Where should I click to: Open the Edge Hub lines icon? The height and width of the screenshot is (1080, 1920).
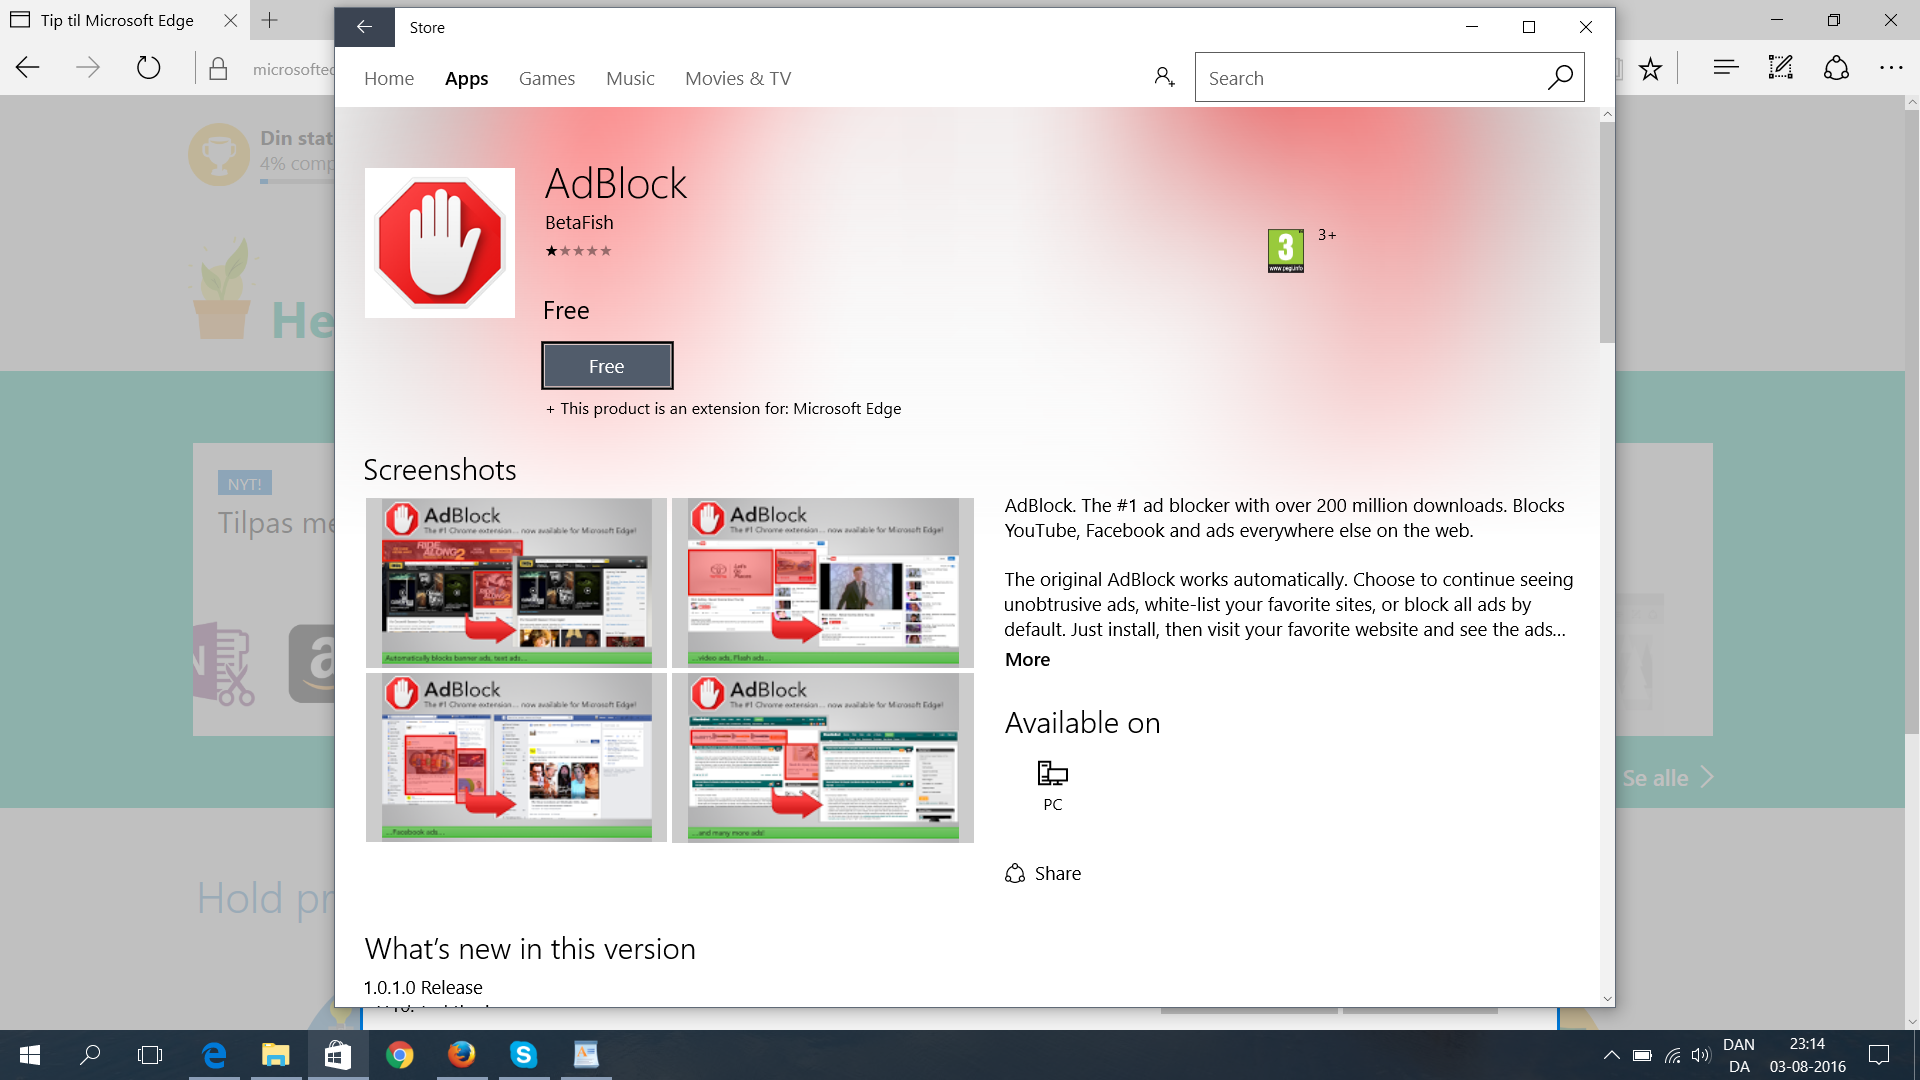1725,68
